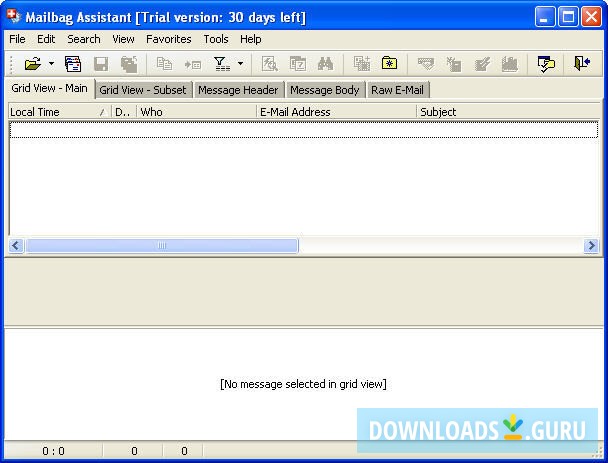Click the grayed copy documents icon

coord(164,64)
